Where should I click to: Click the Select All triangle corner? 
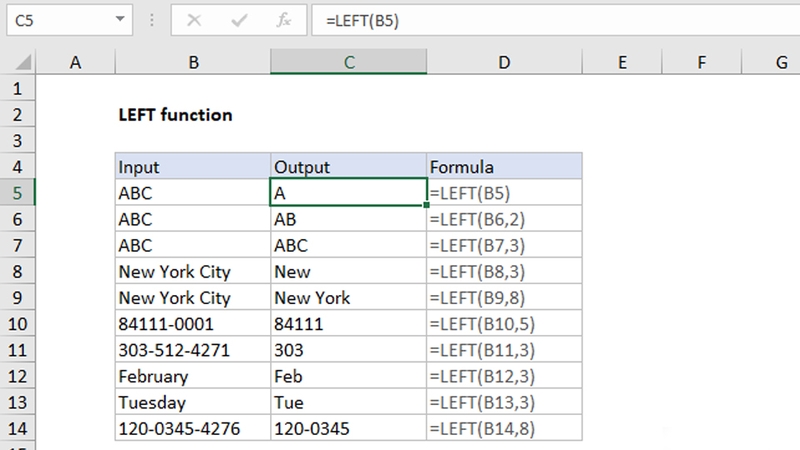[23, 62]
